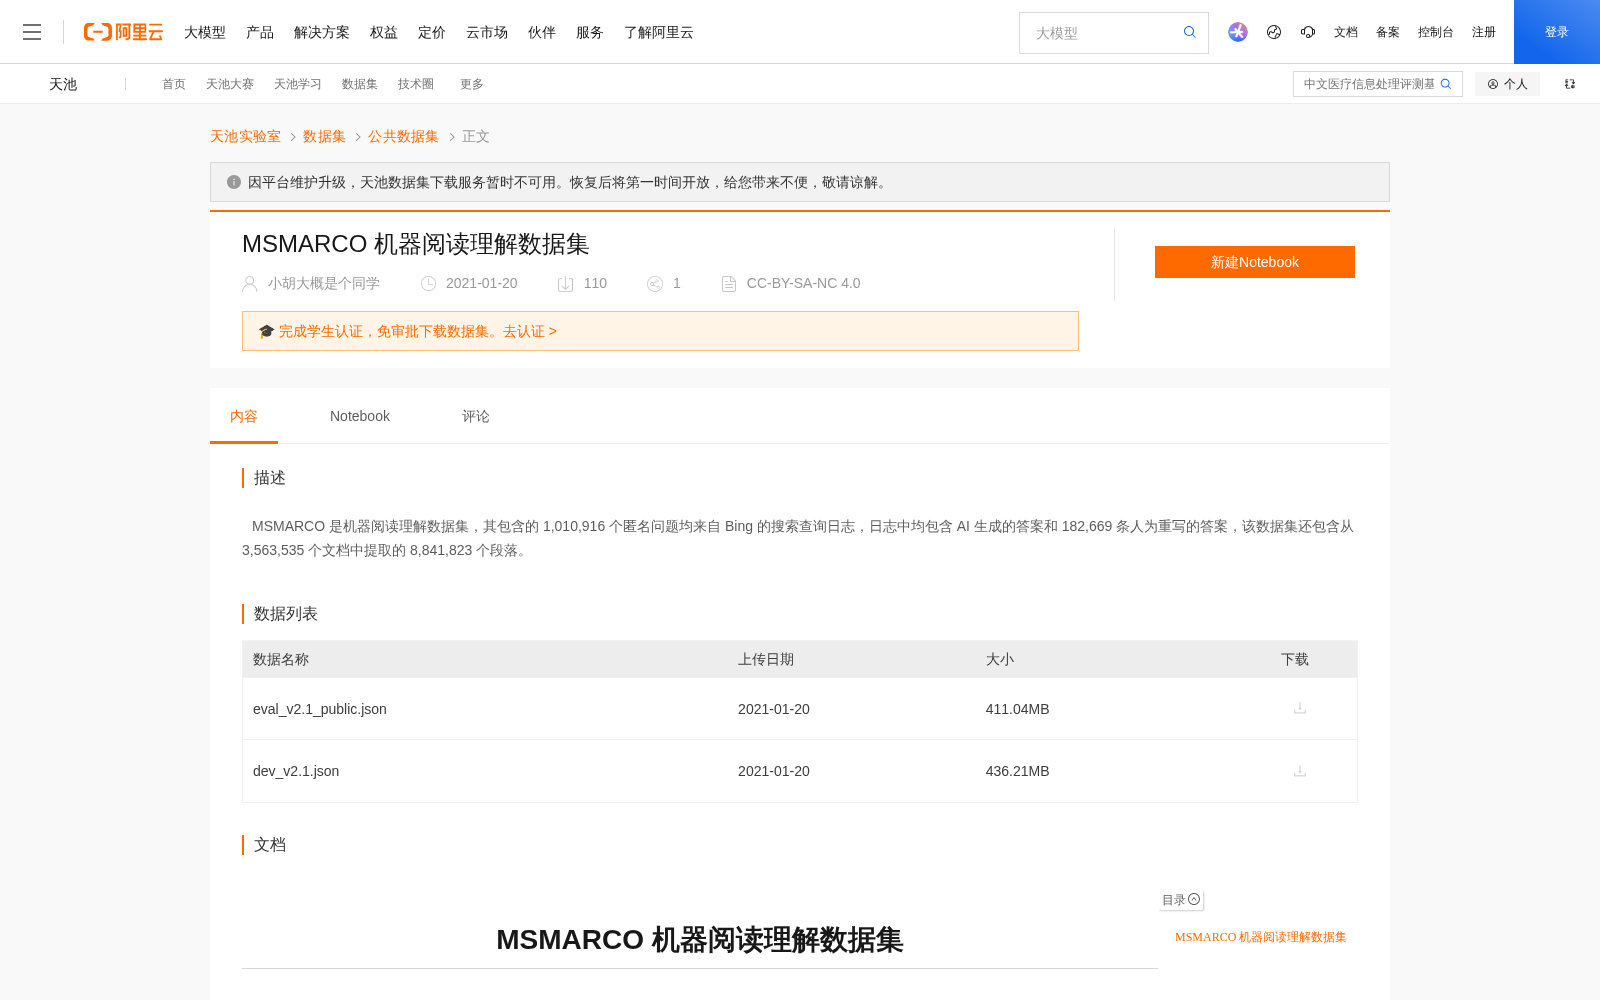Download eval_v2.1_public.json file
Screen dimensions: 1600x1000
(x=1300, y=708)
